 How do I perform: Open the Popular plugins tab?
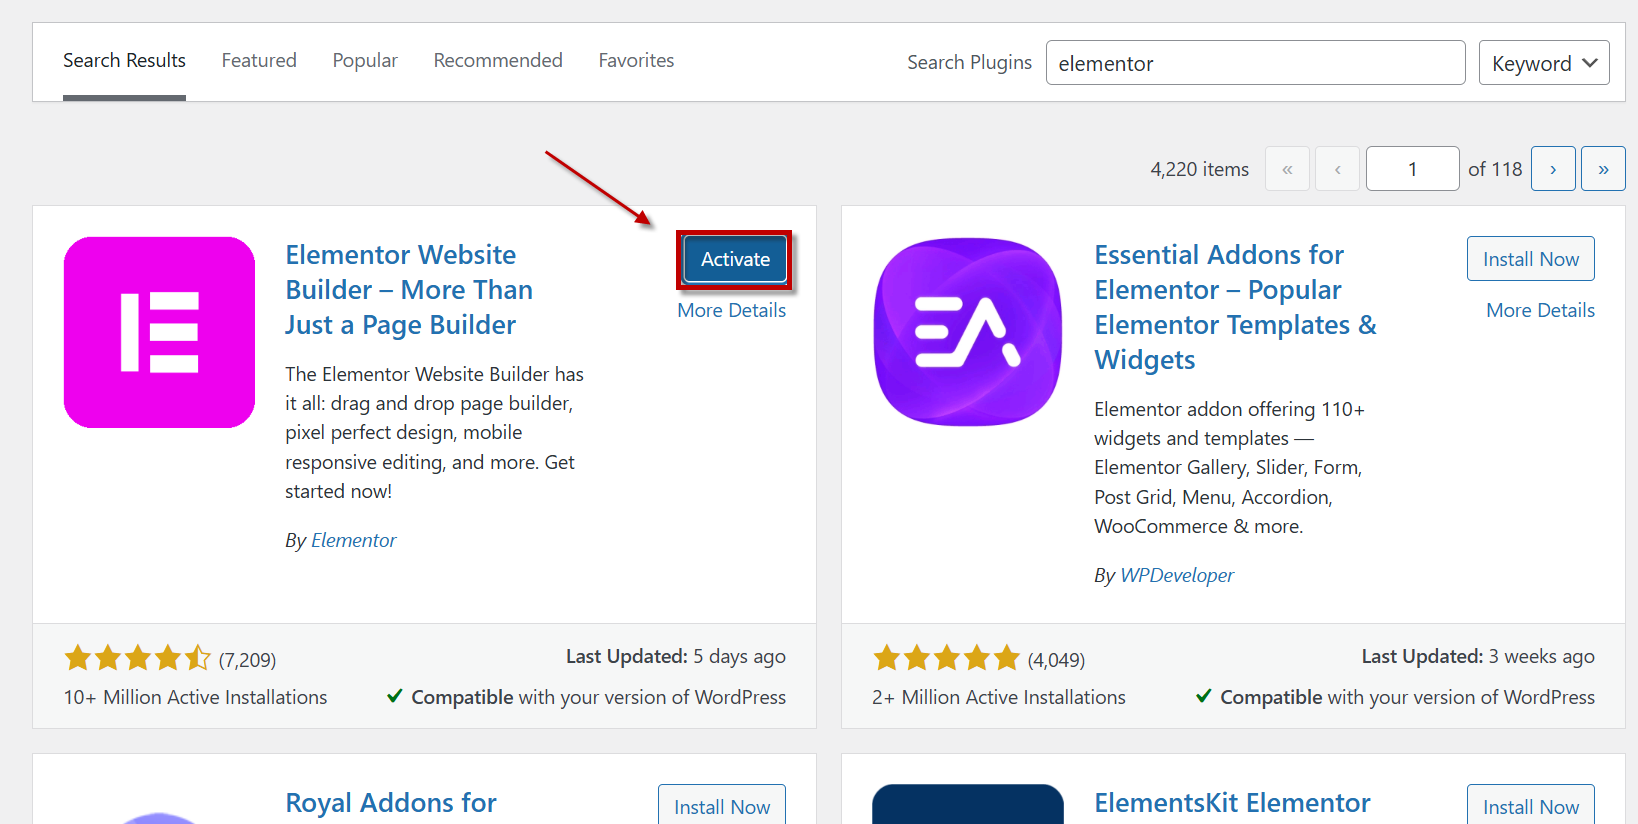pyautogui.click(x=365, y=61)
